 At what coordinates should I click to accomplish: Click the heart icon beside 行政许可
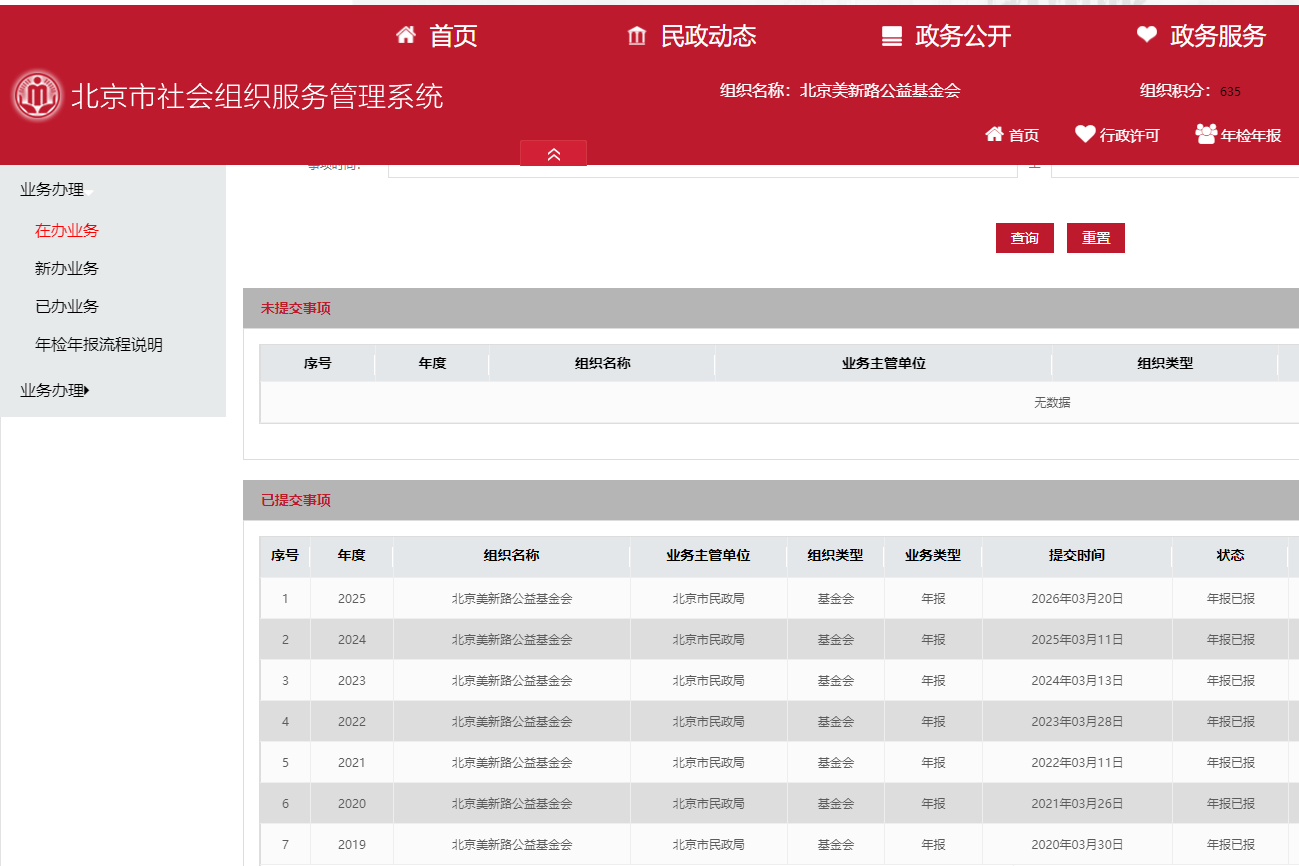[x=1085, y=134]
